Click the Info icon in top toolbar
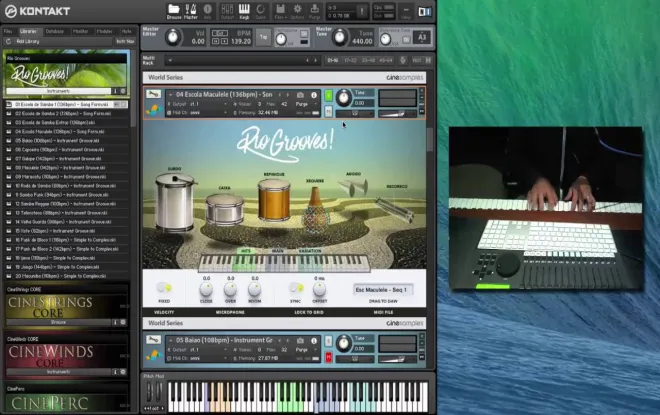The image size is (660, 415). tap(208, 11)
